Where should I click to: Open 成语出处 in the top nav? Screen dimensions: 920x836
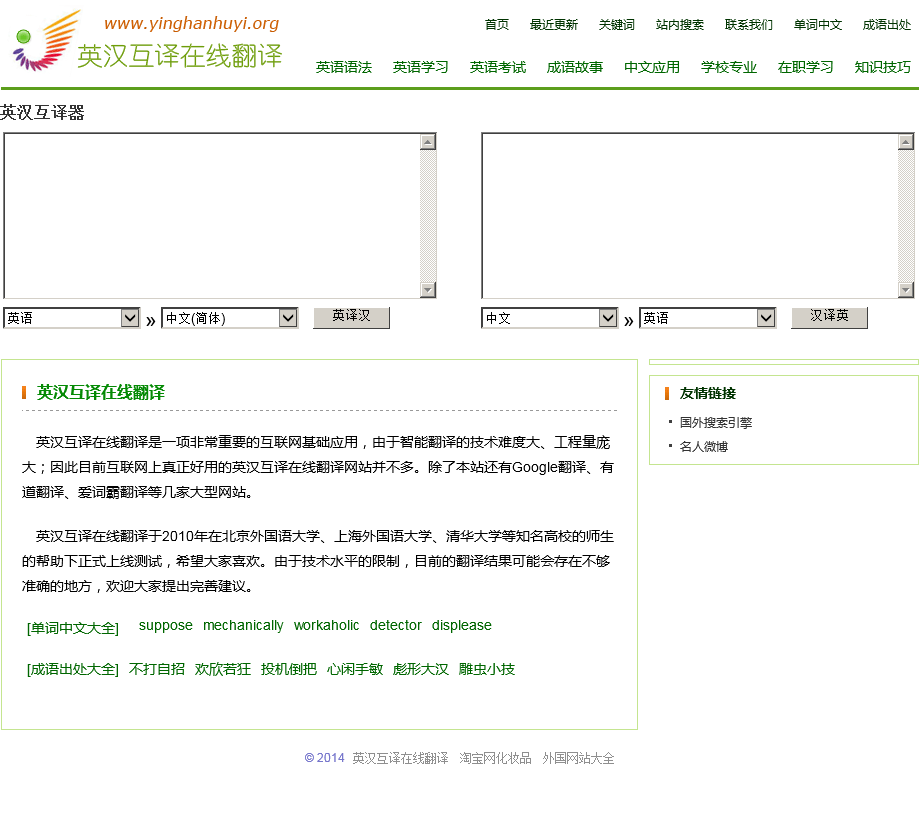point(886,25)
